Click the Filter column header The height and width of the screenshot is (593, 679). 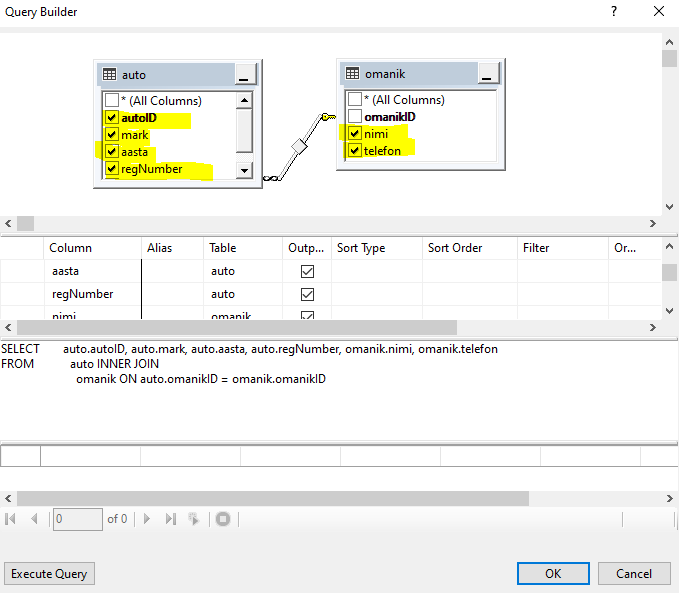(536, 248)
